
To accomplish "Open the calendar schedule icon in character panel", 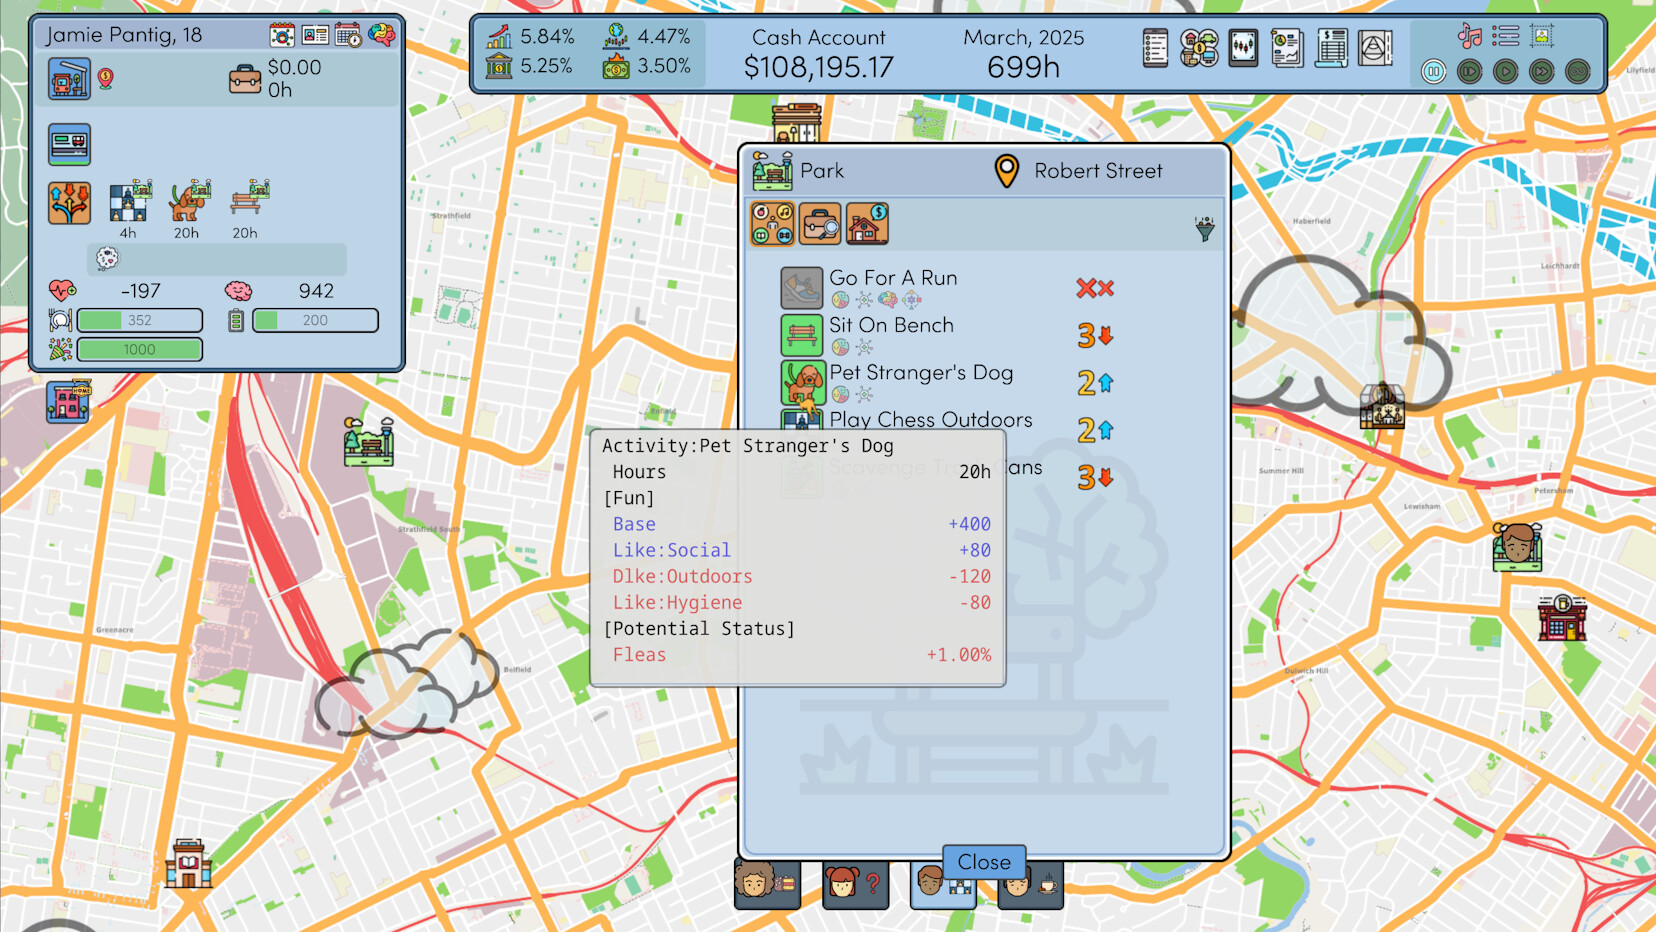I will click(348, 35).
